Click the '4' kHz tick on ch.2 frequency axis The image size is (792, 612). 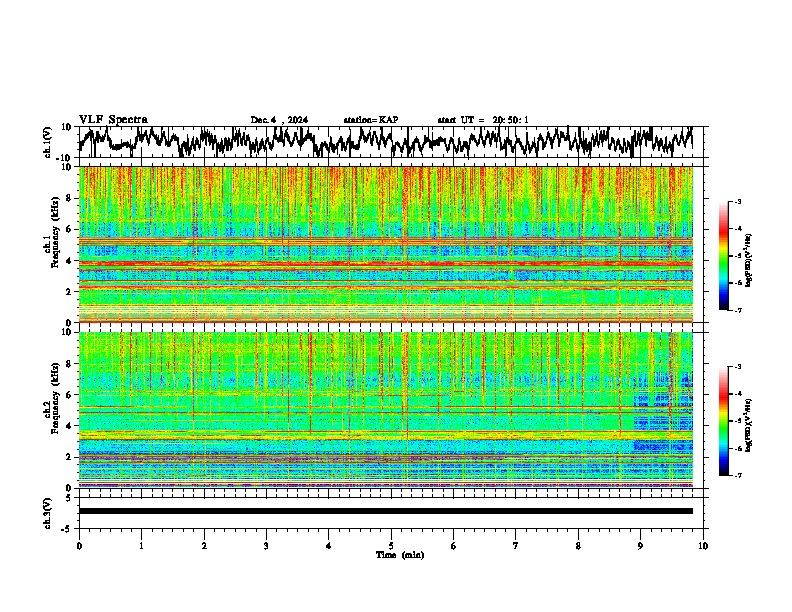(x=69, y=426)
